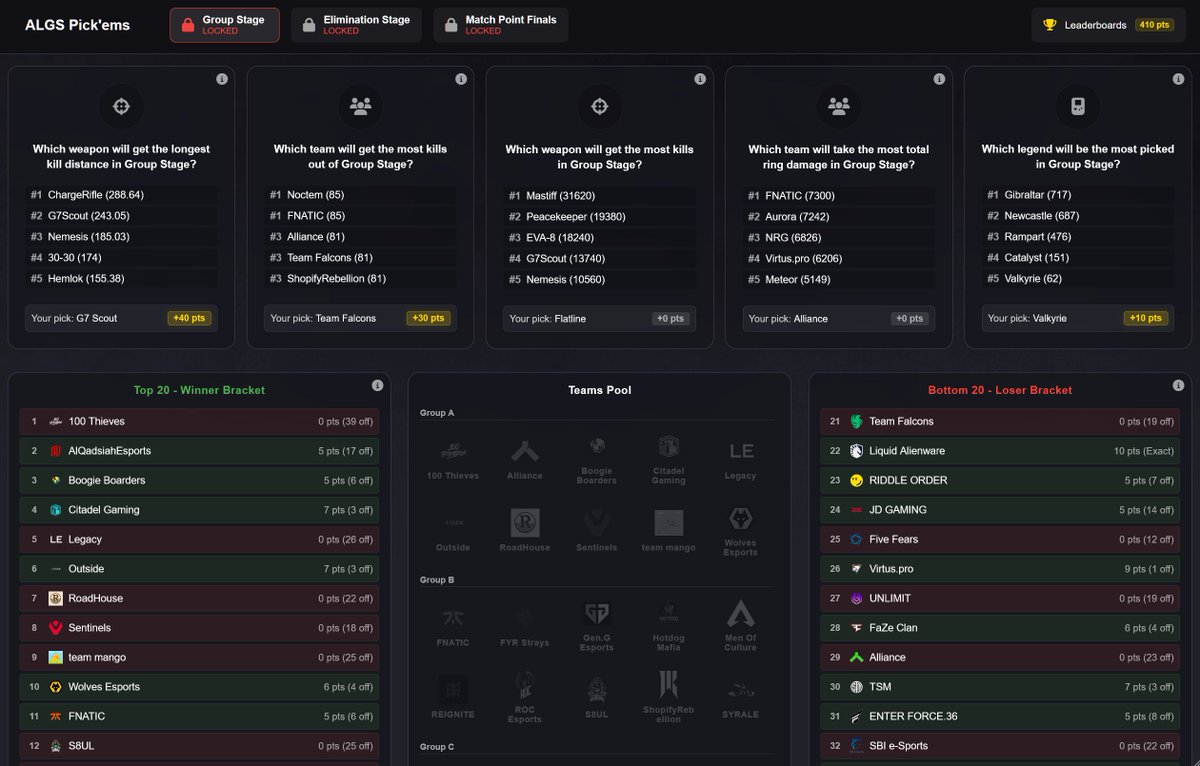This screenshot has height=766, width=1200.
Task: Click lock icon on Elimination Stage tab
Action: click(308, 25)
